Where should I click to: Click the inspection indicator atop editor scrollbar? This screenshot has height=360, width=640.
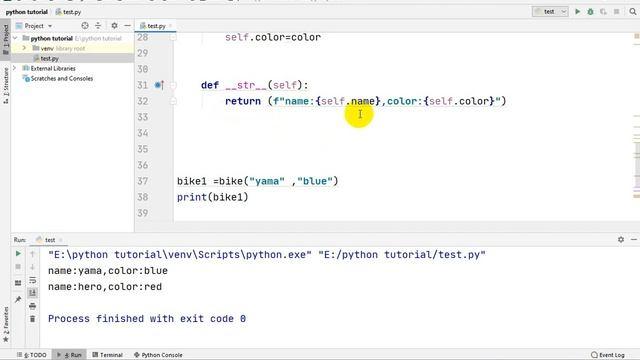(x=637, y=37)
